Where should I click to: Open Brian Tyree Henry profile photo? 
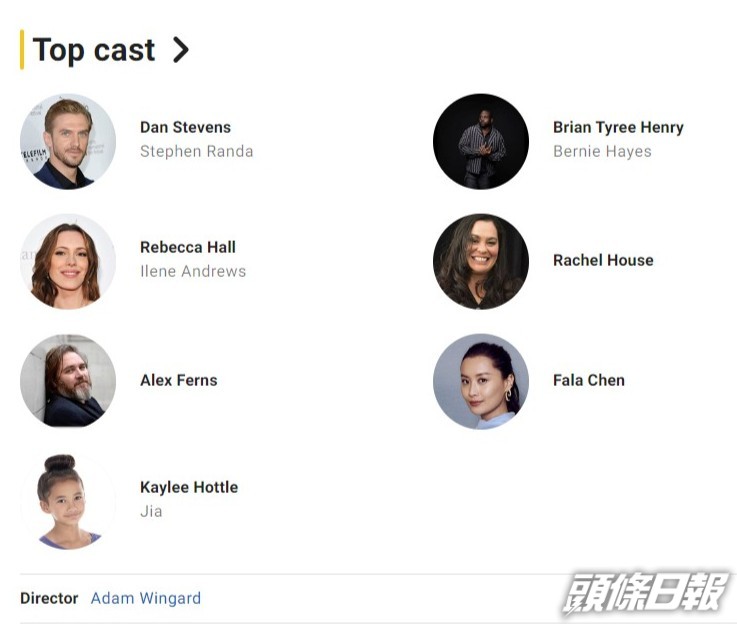[x=481, y=141]
